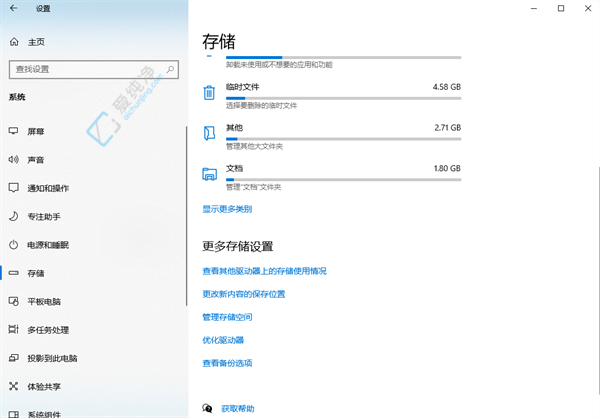Go back with the arrow icon
The width and height of the screenshot is (600, 418).
click(x=13, y=8)
